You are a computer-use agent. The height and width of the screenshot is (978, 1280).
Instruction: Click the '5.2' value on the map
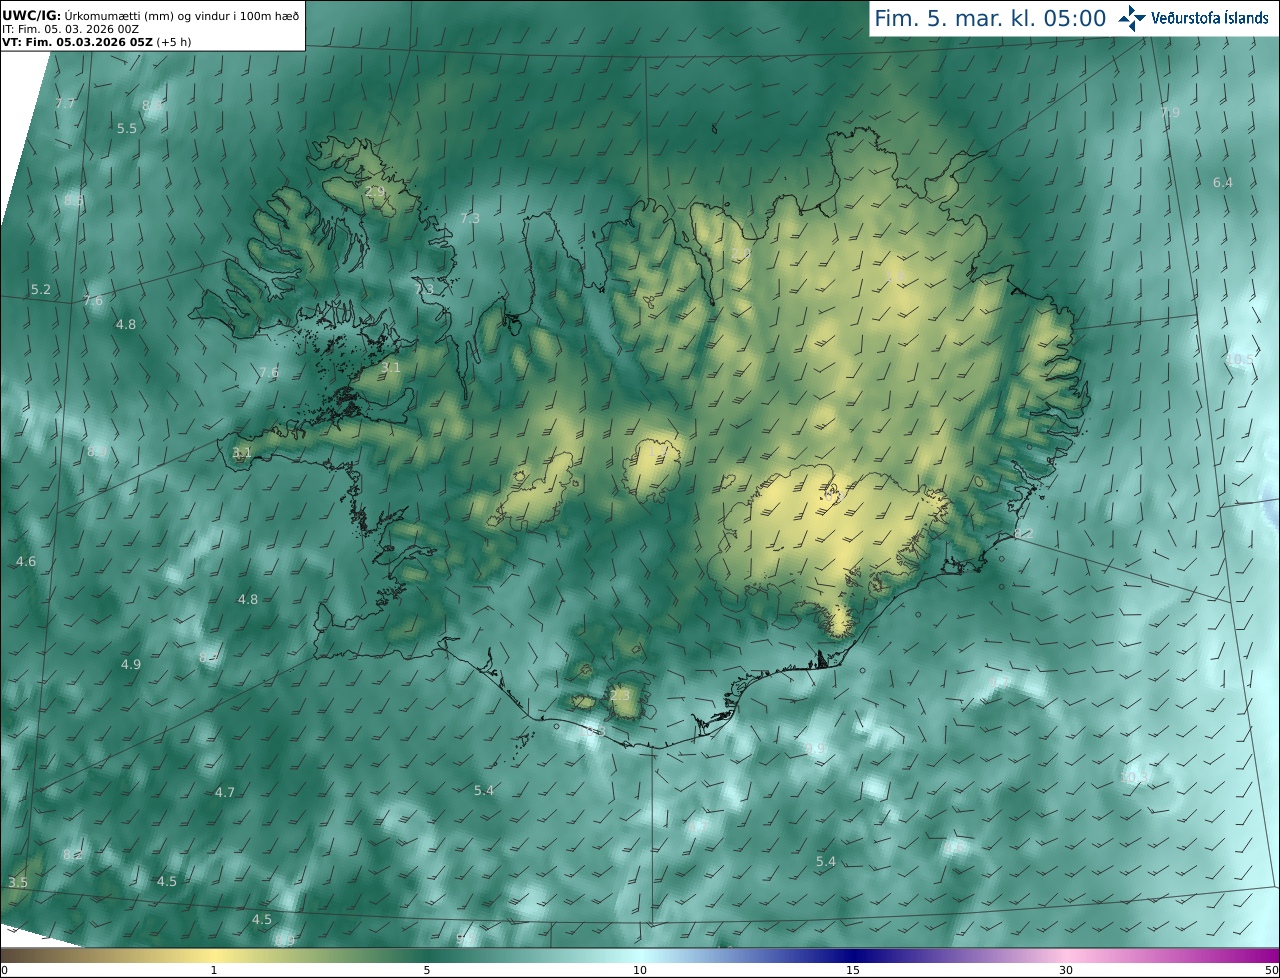click(x=40, y=290)
